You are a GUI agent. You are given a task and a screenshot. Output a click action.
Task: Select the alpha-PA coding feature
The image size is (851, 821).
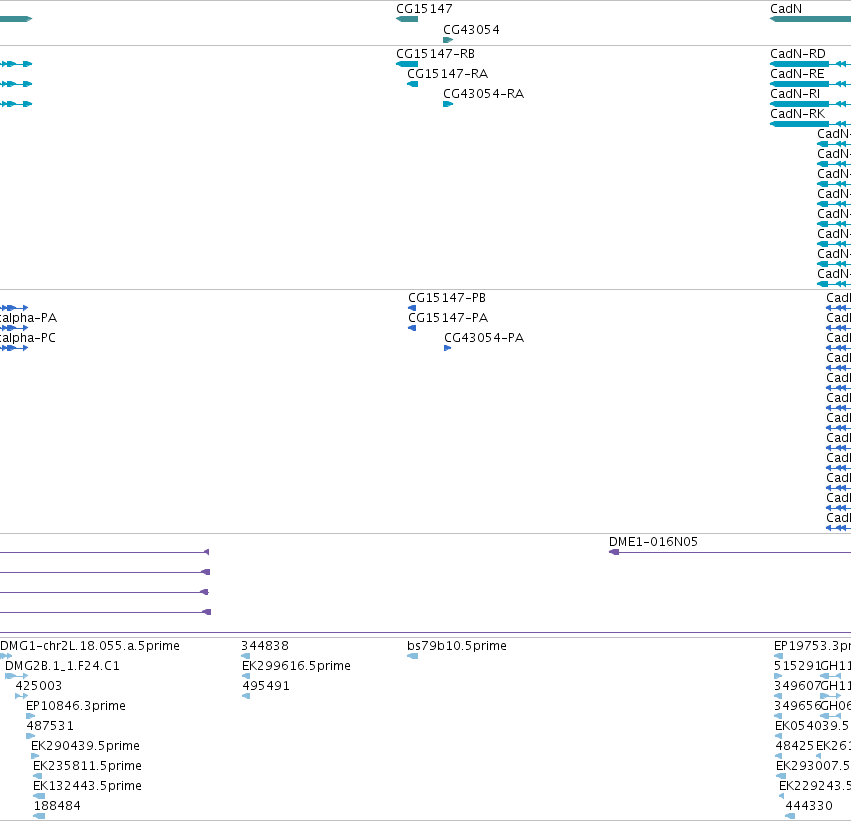click(x=28, y=318)
